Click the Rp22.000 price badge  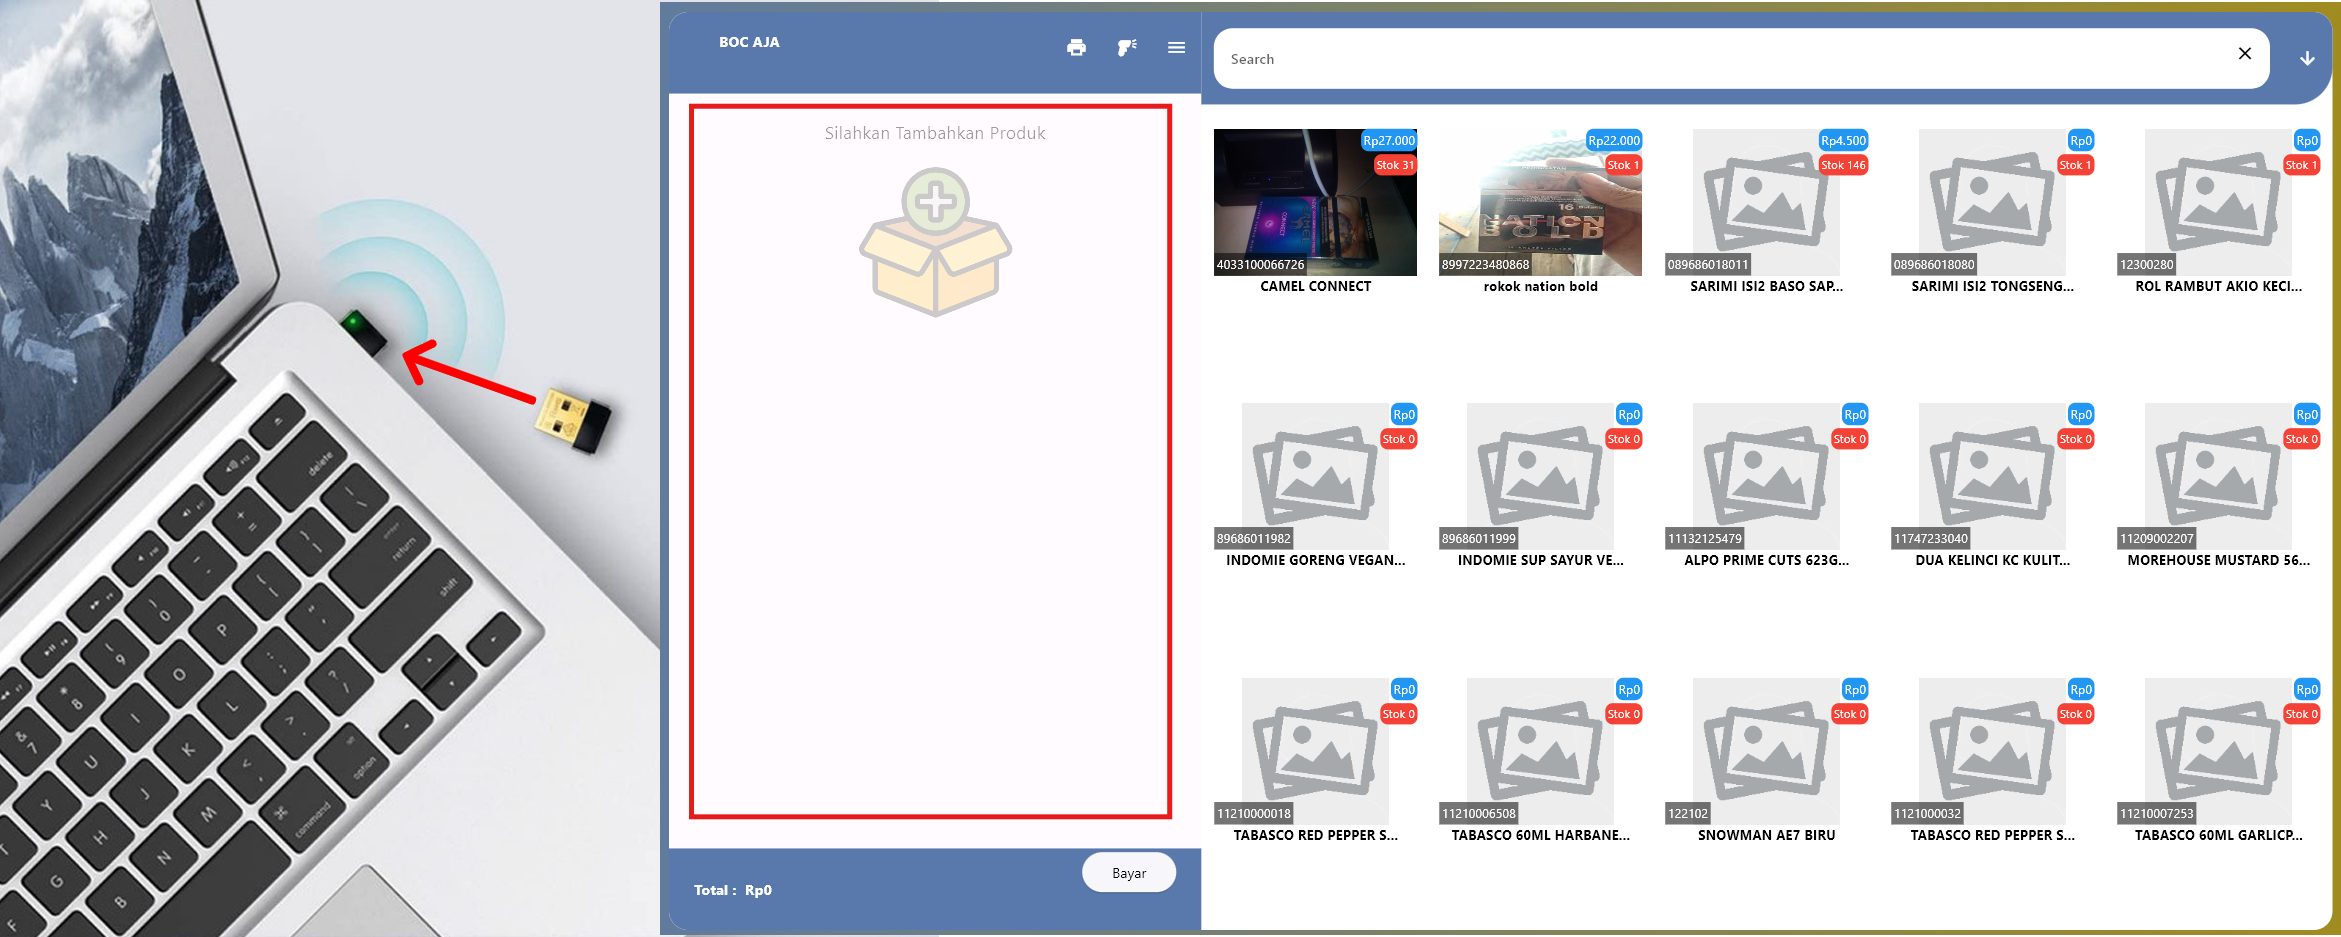(x=1614, y=141)
